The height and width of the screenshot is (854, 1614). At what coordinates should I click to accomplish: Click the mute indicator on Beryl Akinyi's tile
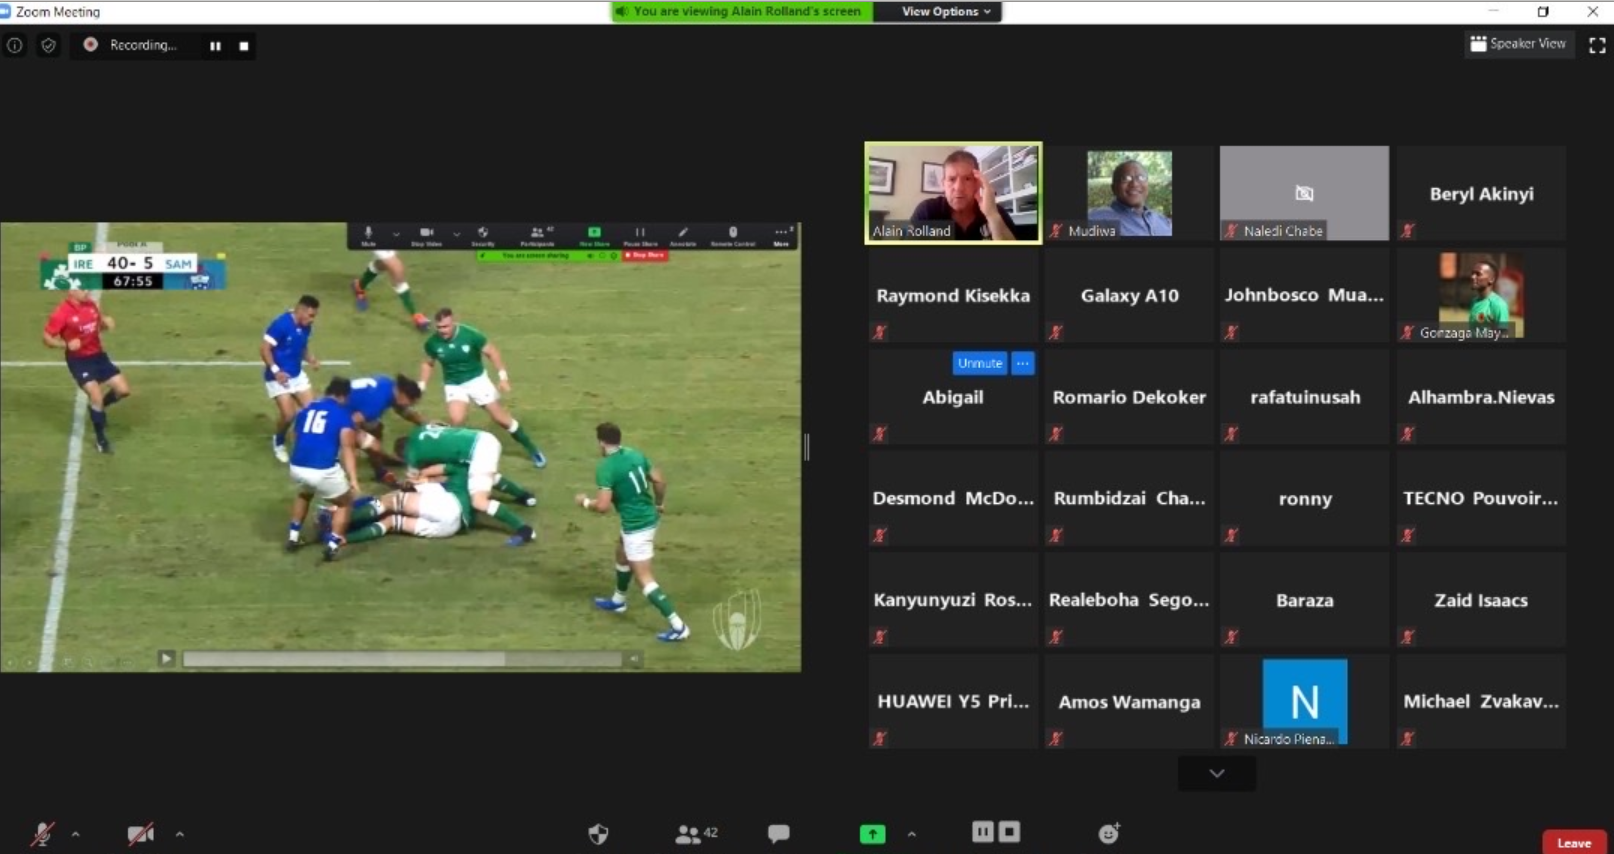pos(1408,231)
